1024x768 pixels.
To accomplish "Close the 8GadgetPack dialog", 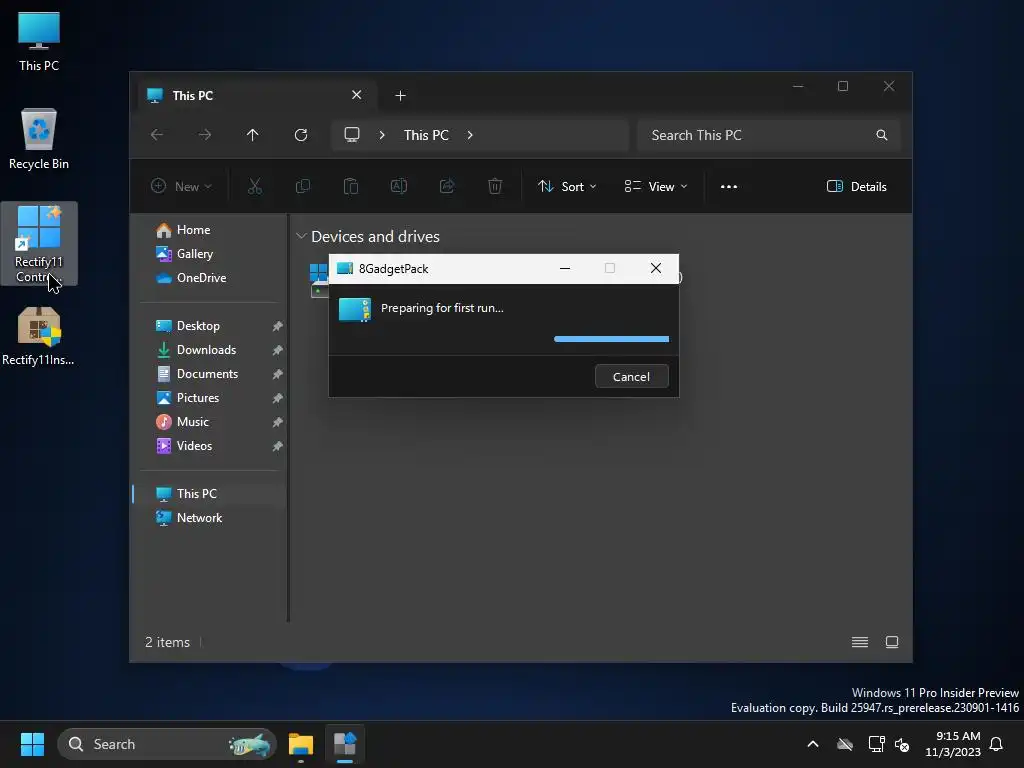I will pyautogui.click(x=656, y=268).
